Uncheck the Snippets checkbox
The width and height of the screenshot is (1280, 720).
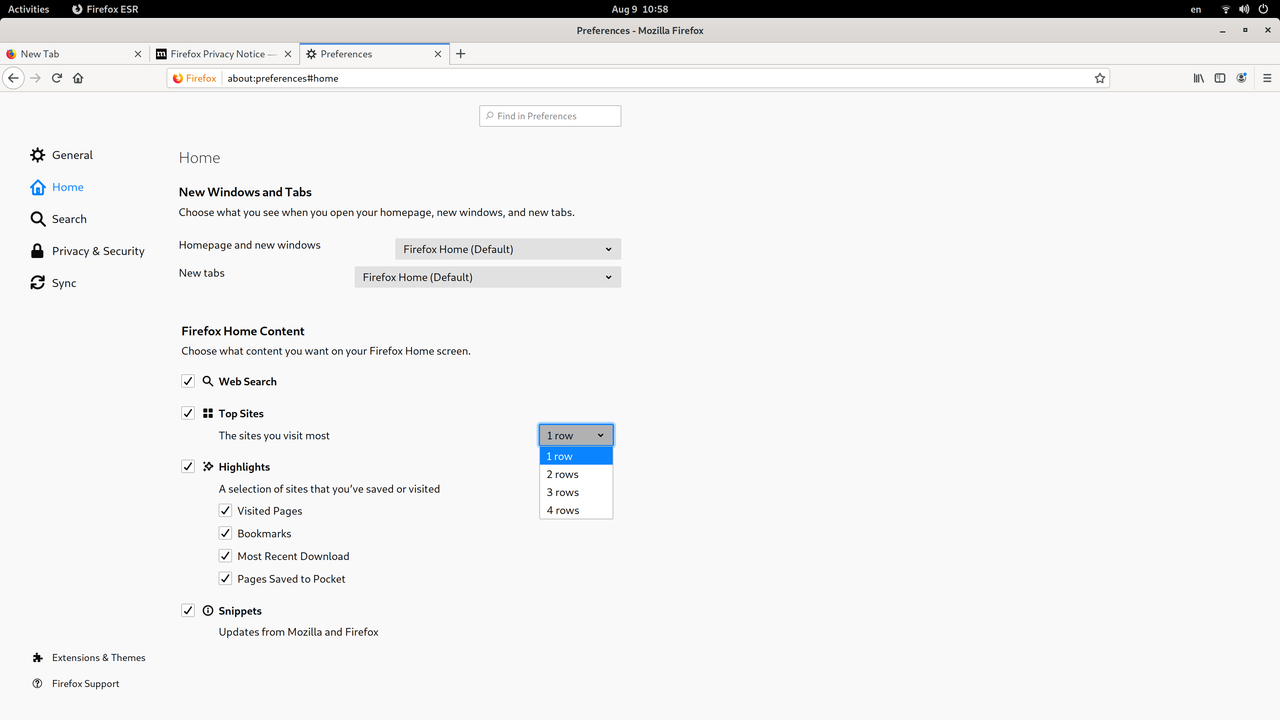pyautogui.click(x=188, y=610)
